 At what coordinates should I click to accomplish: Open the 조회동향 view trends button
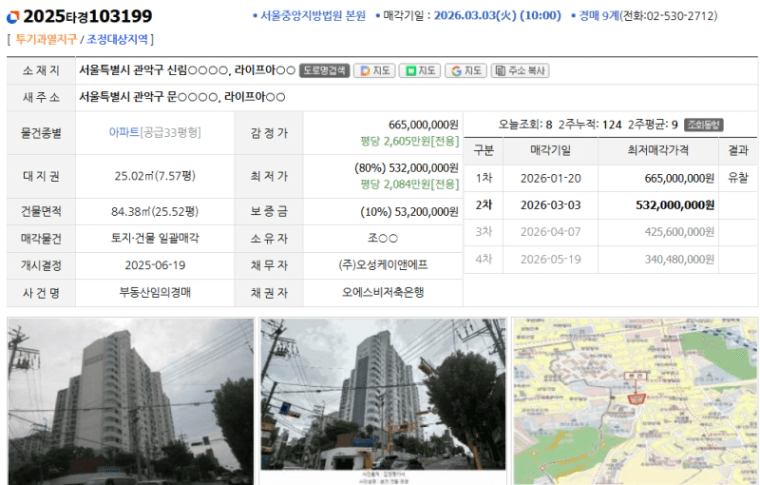[x=703, y=124]
